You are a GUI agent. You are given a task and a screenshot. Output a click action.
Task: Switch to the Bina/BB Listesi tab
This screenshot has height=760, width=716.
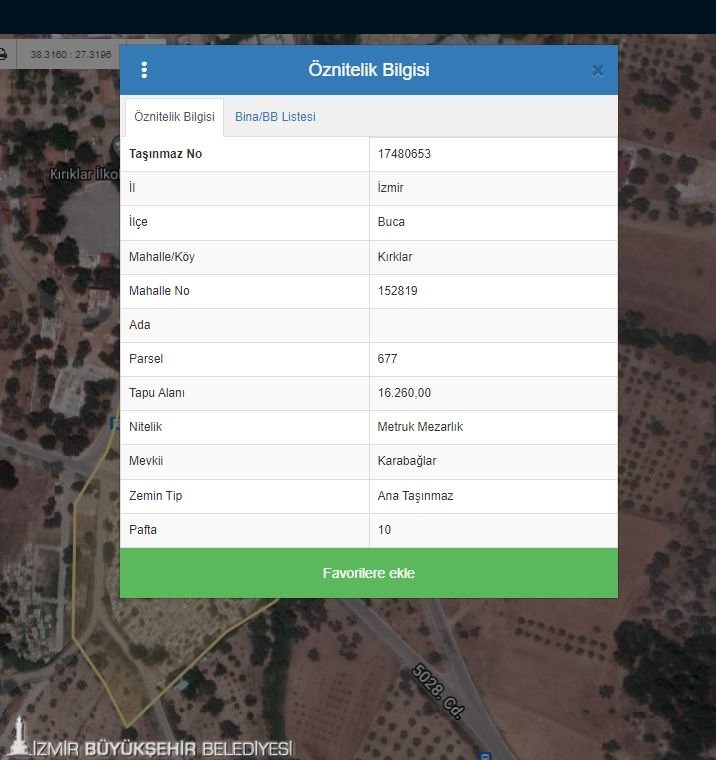275,117
